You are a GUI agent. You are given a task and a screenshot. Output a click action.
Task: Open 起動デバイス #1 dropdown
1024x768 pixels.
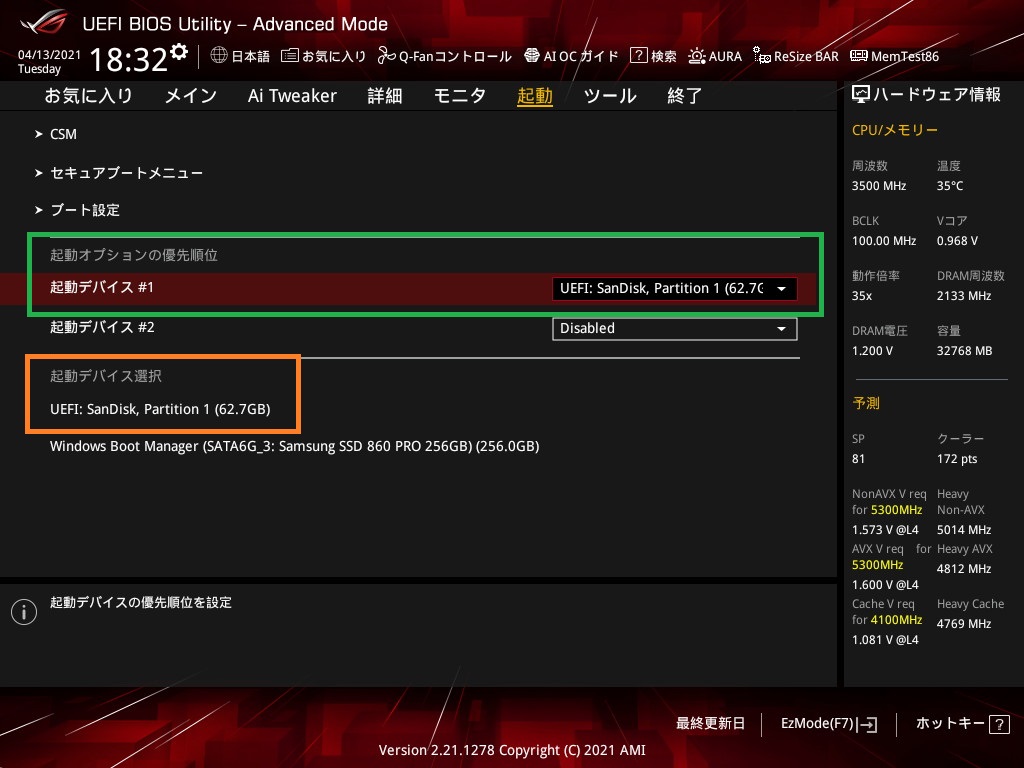click(x=675, y=289)
